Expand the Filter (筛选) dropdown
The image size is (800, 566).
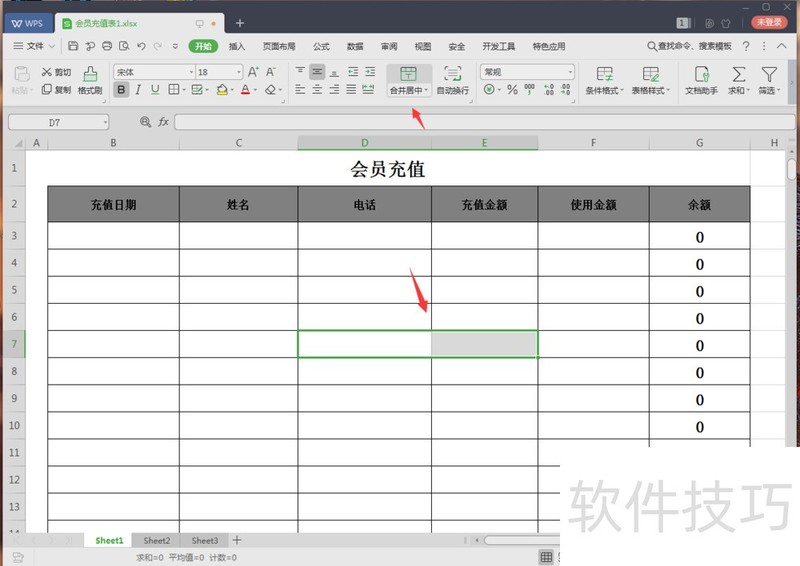779,90
